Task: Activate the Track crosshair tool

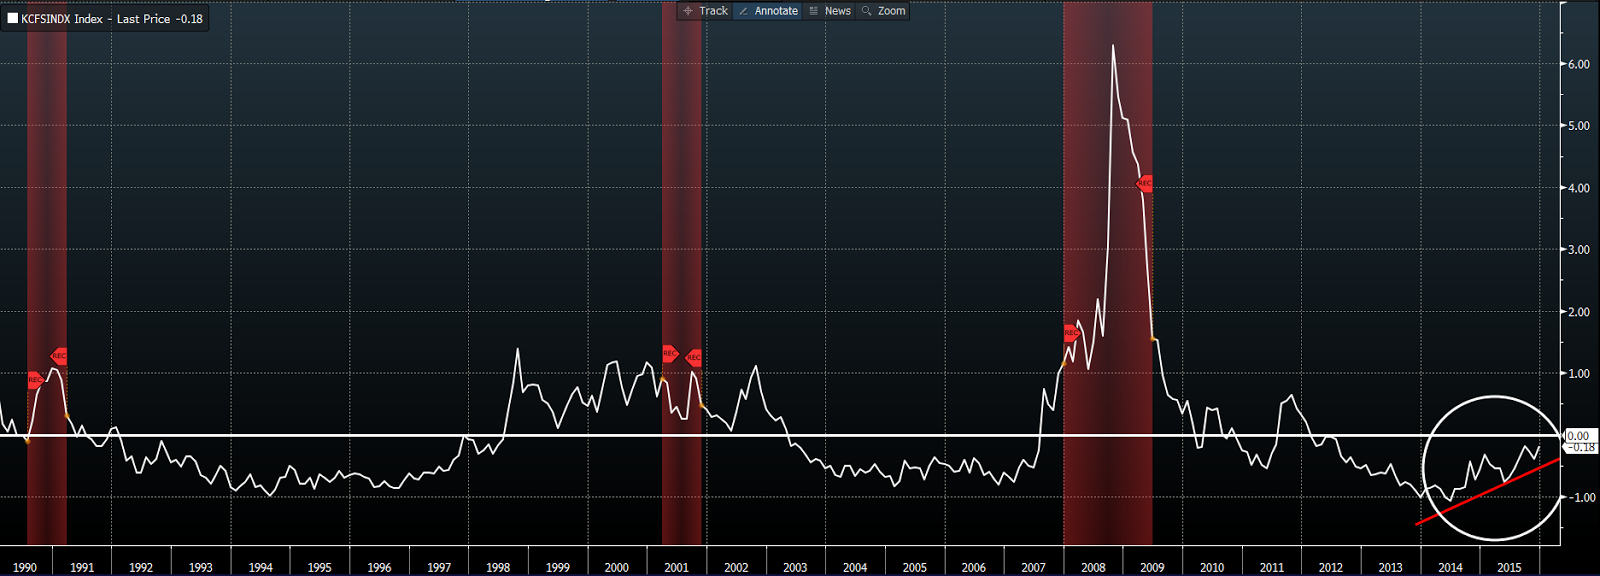Action: (x=705, y=11)
